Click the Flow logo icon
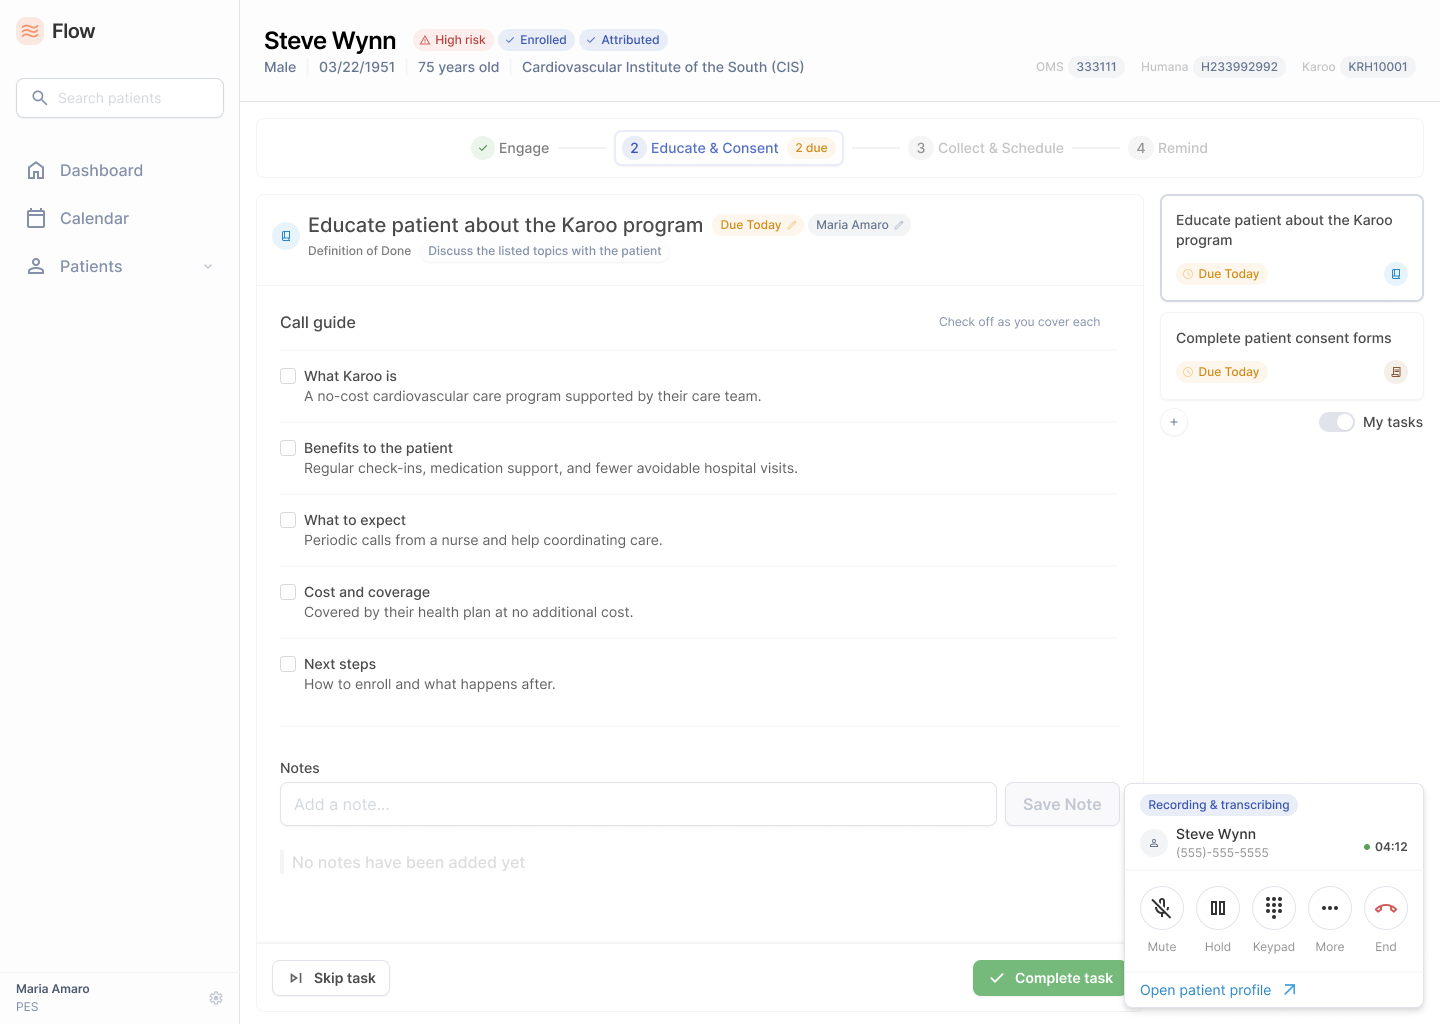 coord(30,31)
